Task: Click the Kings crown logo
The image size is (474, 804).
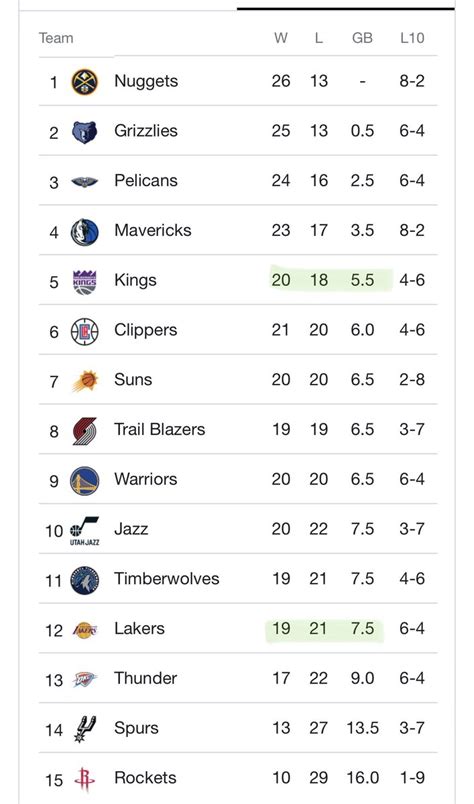Action: click(85, 282)
